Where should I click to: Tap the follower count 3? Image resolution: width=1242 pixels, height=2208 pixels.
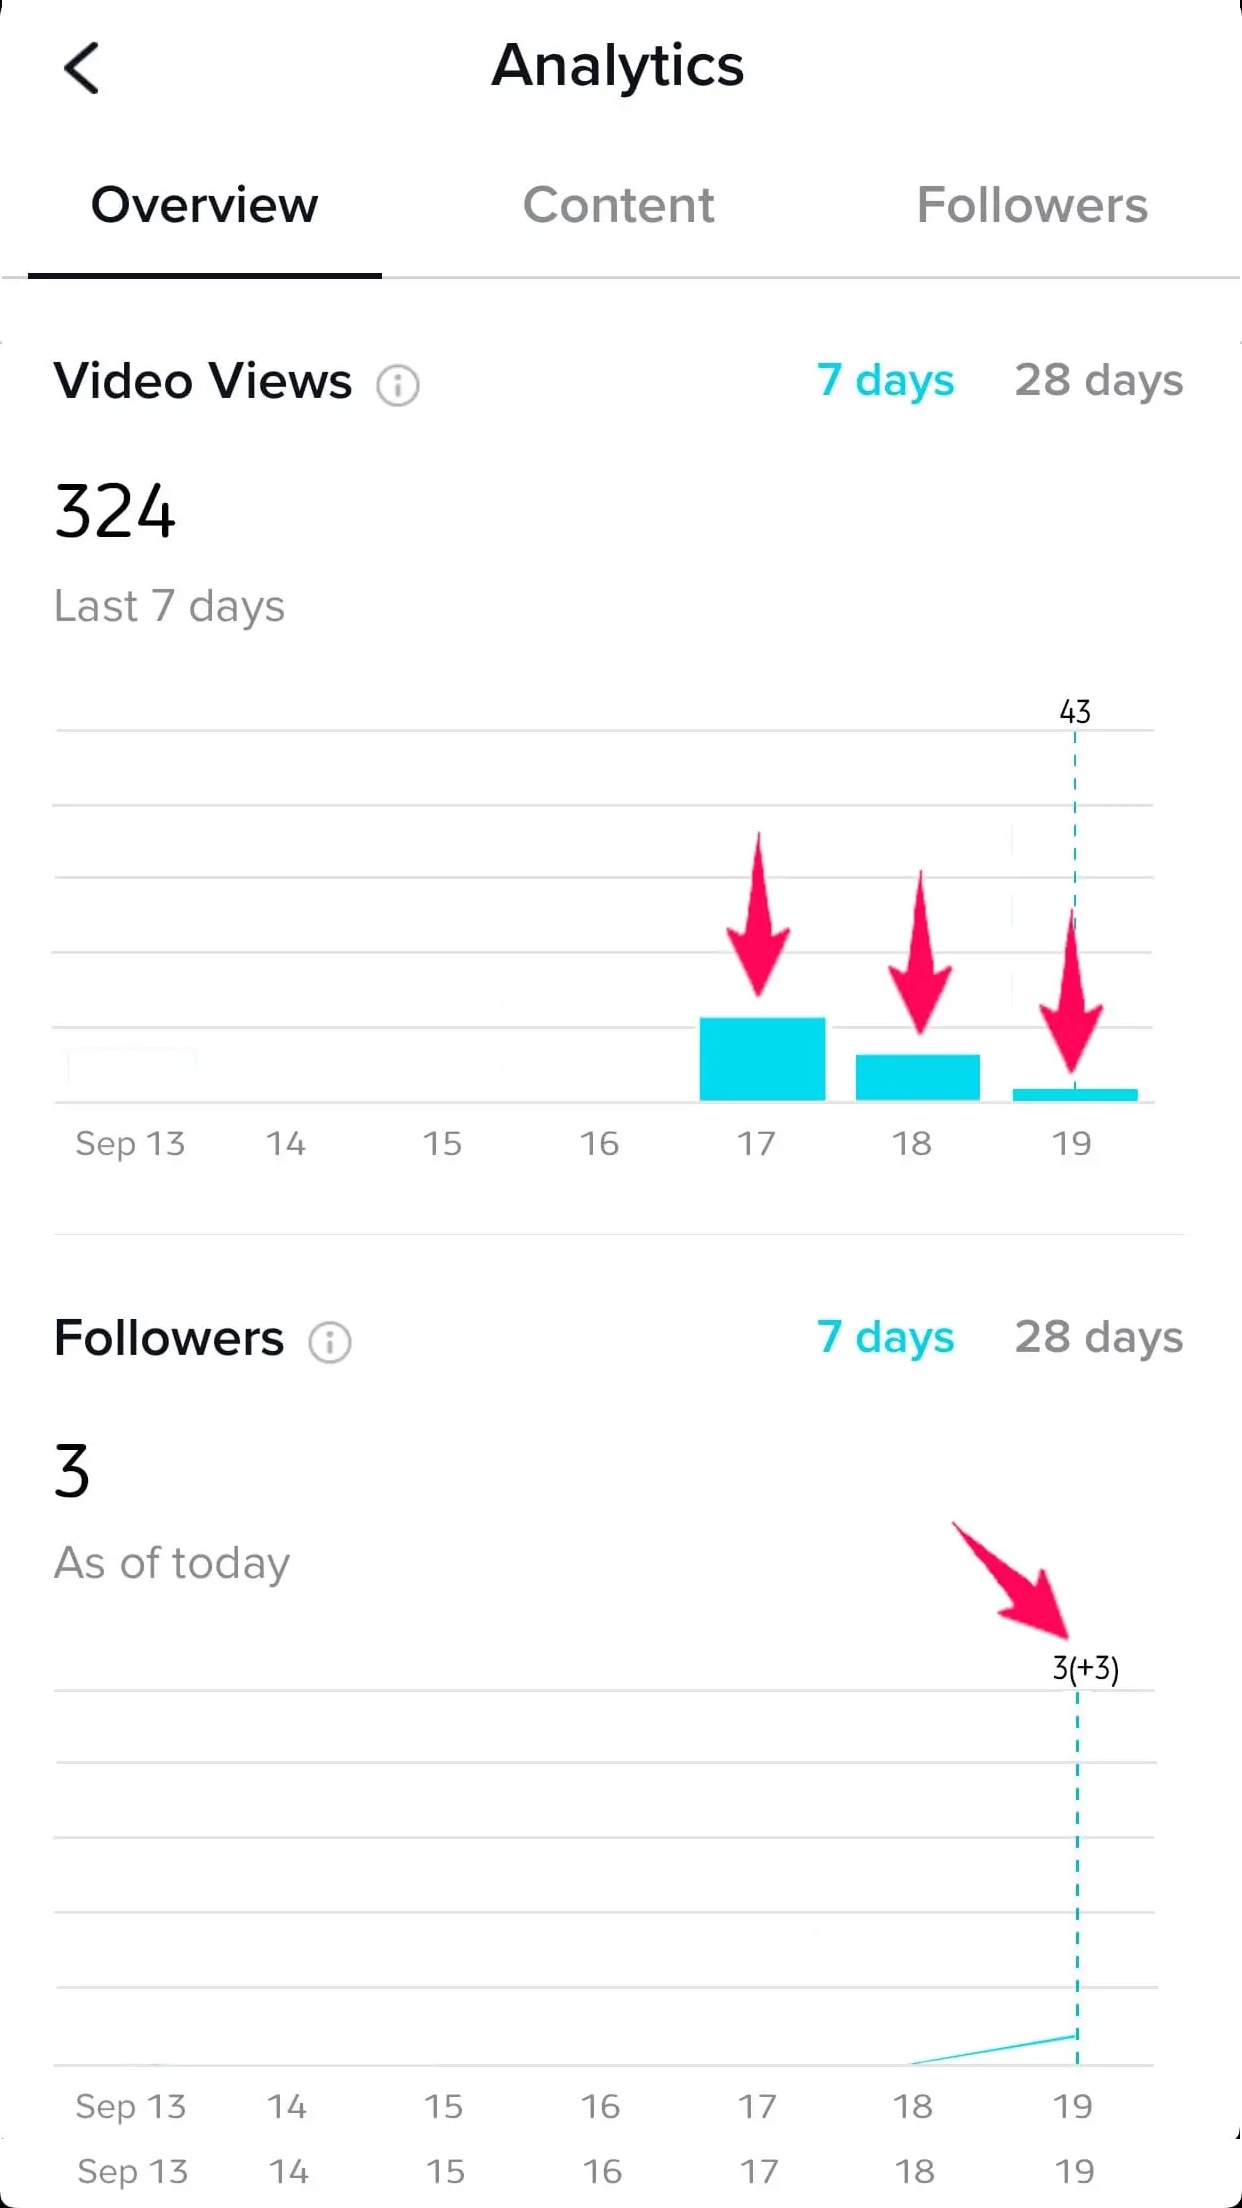(x=72, y=1471)
